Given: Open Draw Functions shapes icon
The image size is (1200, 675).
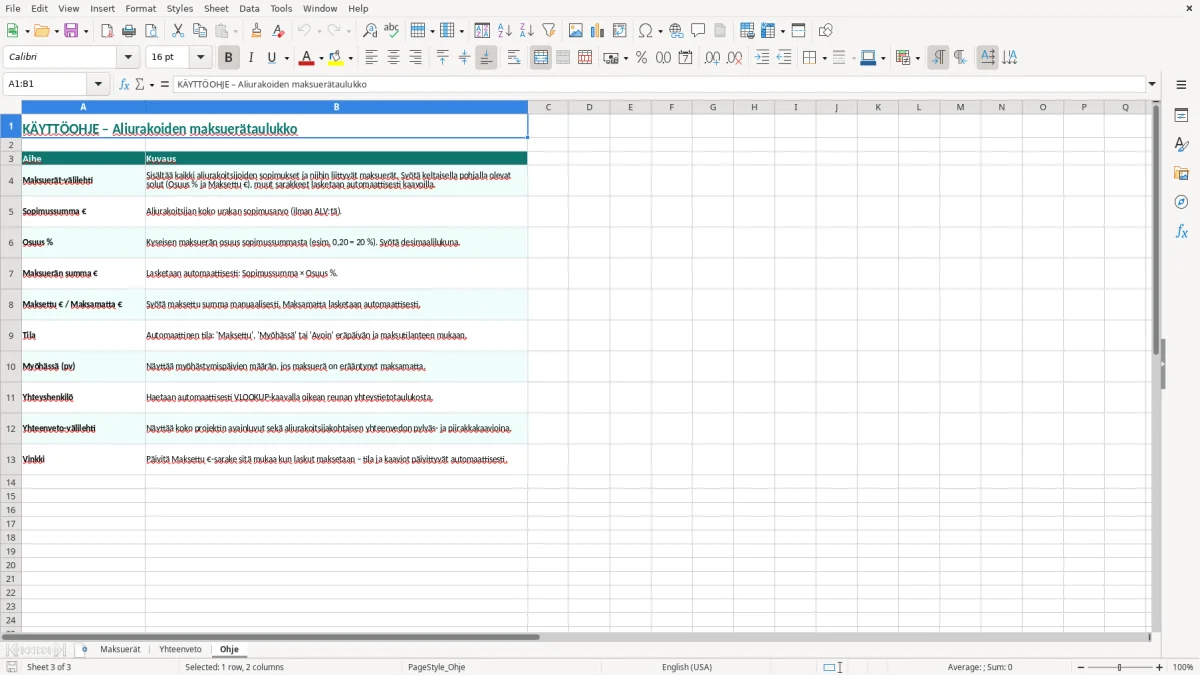Looking at the screenshot, I should tap(825, 31).
